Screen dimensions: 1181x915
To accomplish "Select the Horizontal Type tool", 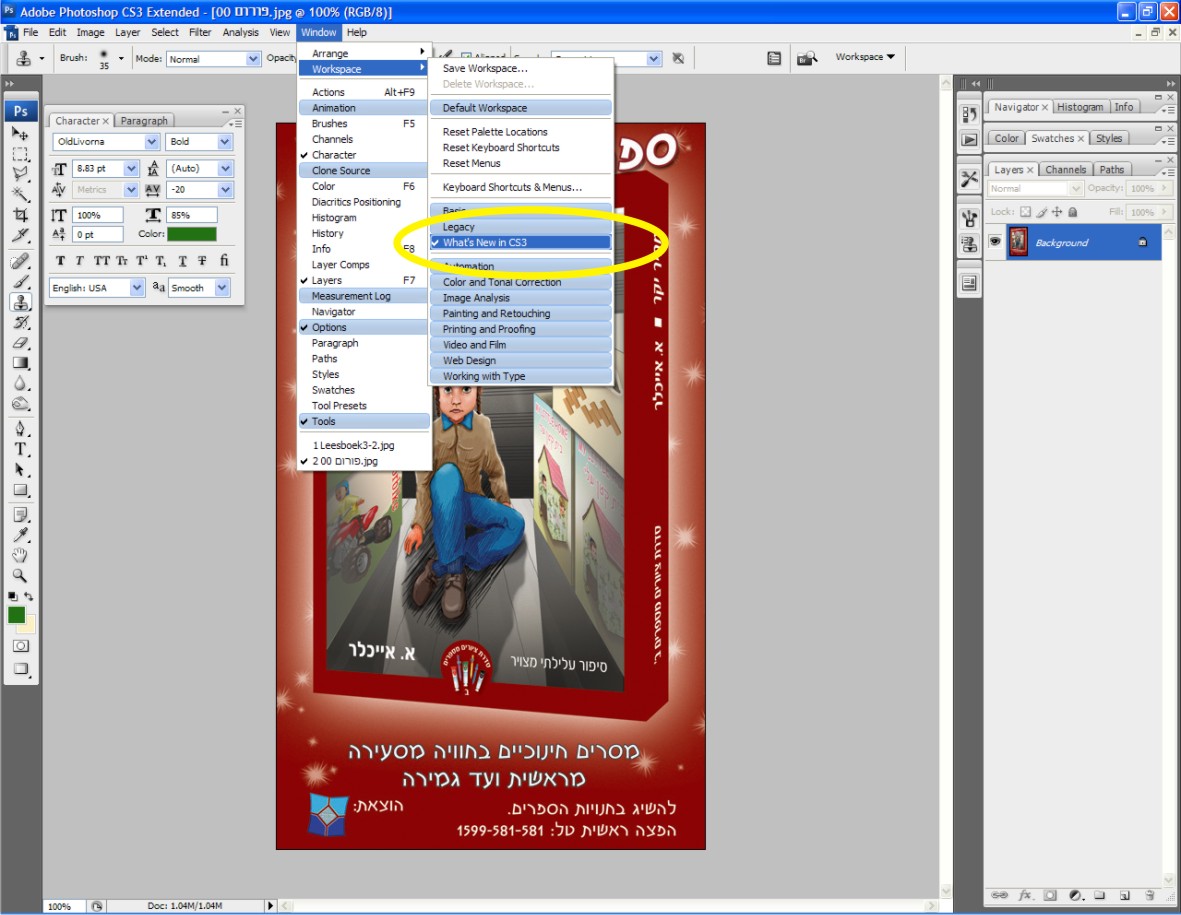I will click(20, 450).
